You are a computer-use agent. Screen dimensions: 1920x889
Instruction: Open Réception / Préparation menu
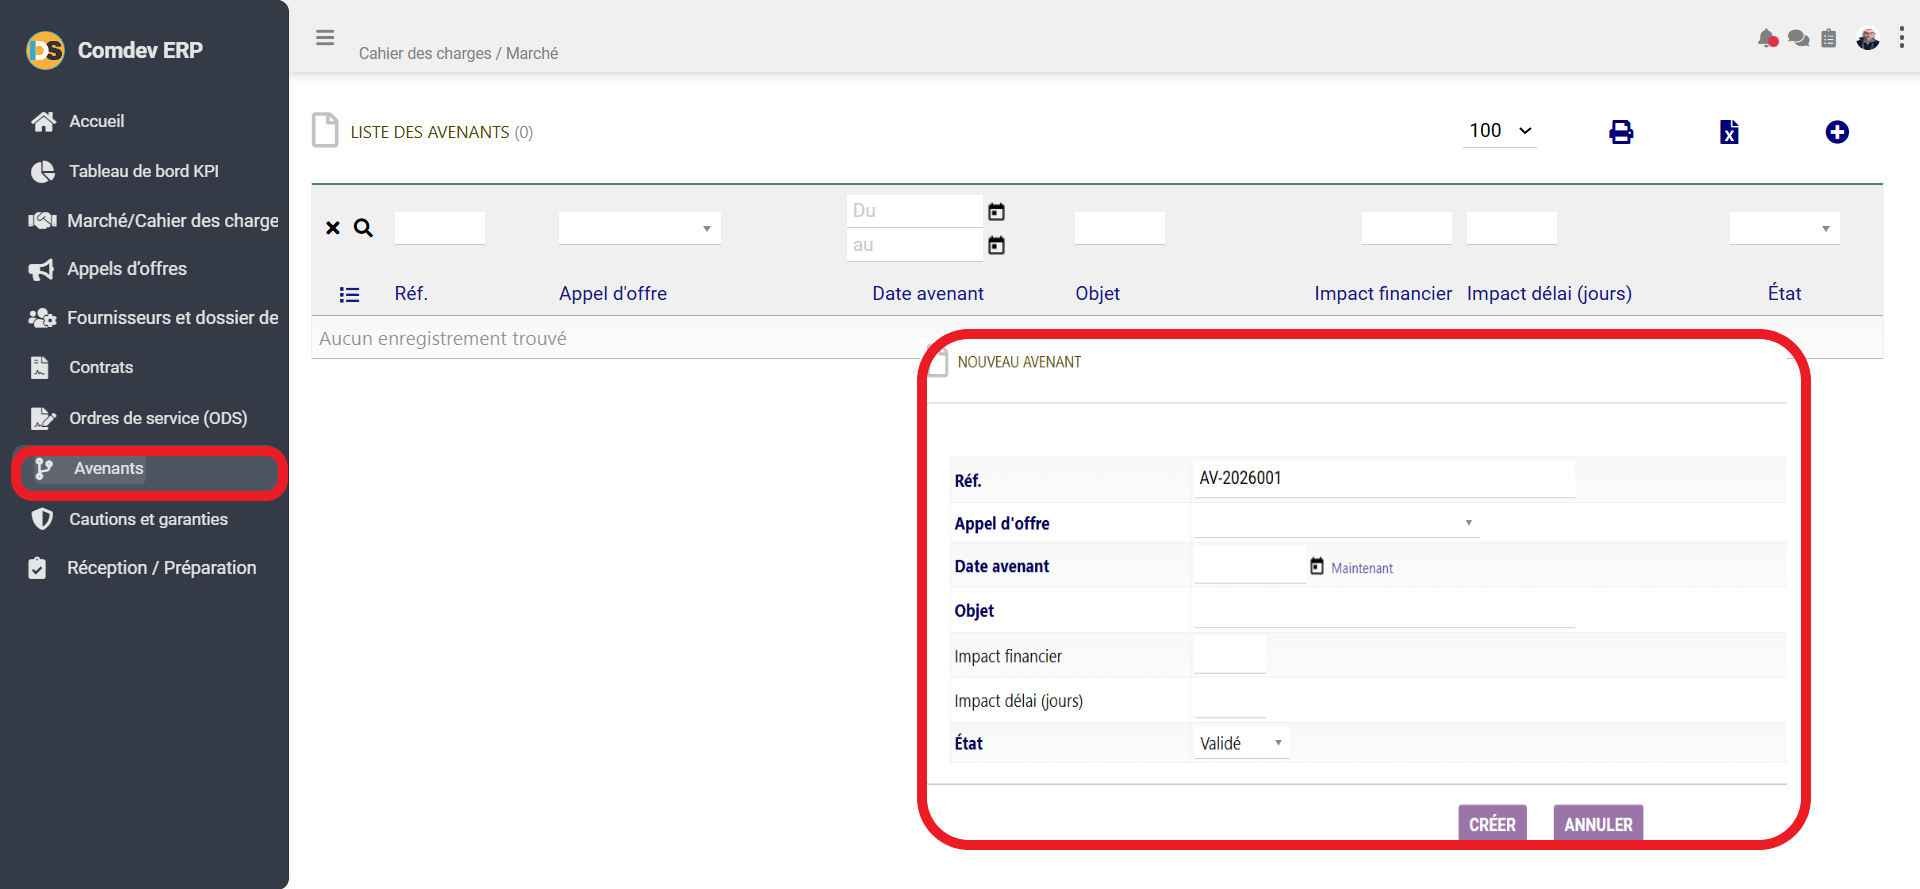pos(162,568)
